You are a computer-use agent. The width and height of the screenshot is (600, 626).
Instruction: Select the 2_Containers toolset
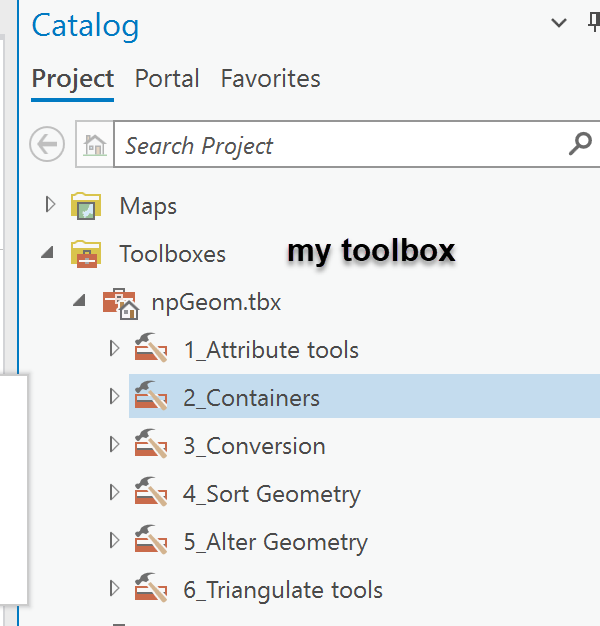pyautogui.click(x=251, y=398)
